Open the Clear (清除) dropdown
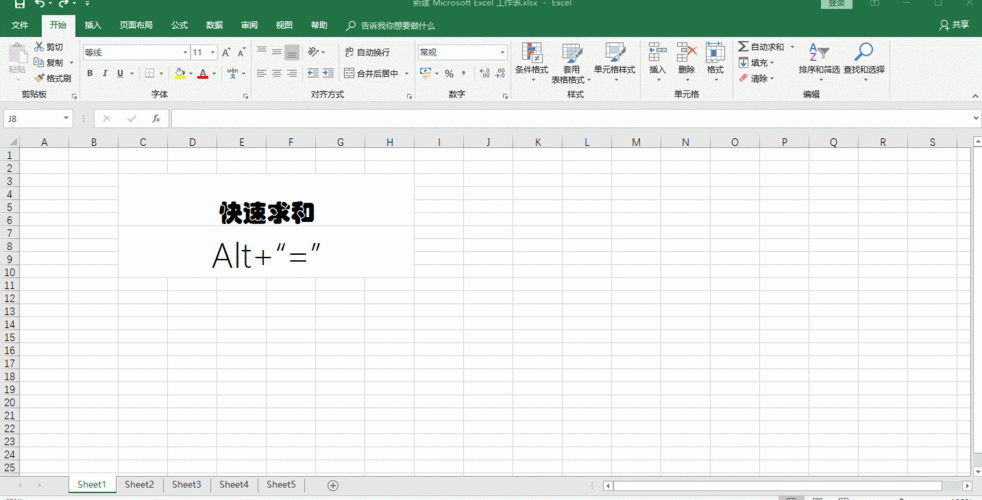Image resolution: width=982 pixels, height=500 pixels. (x=757, y=78)
